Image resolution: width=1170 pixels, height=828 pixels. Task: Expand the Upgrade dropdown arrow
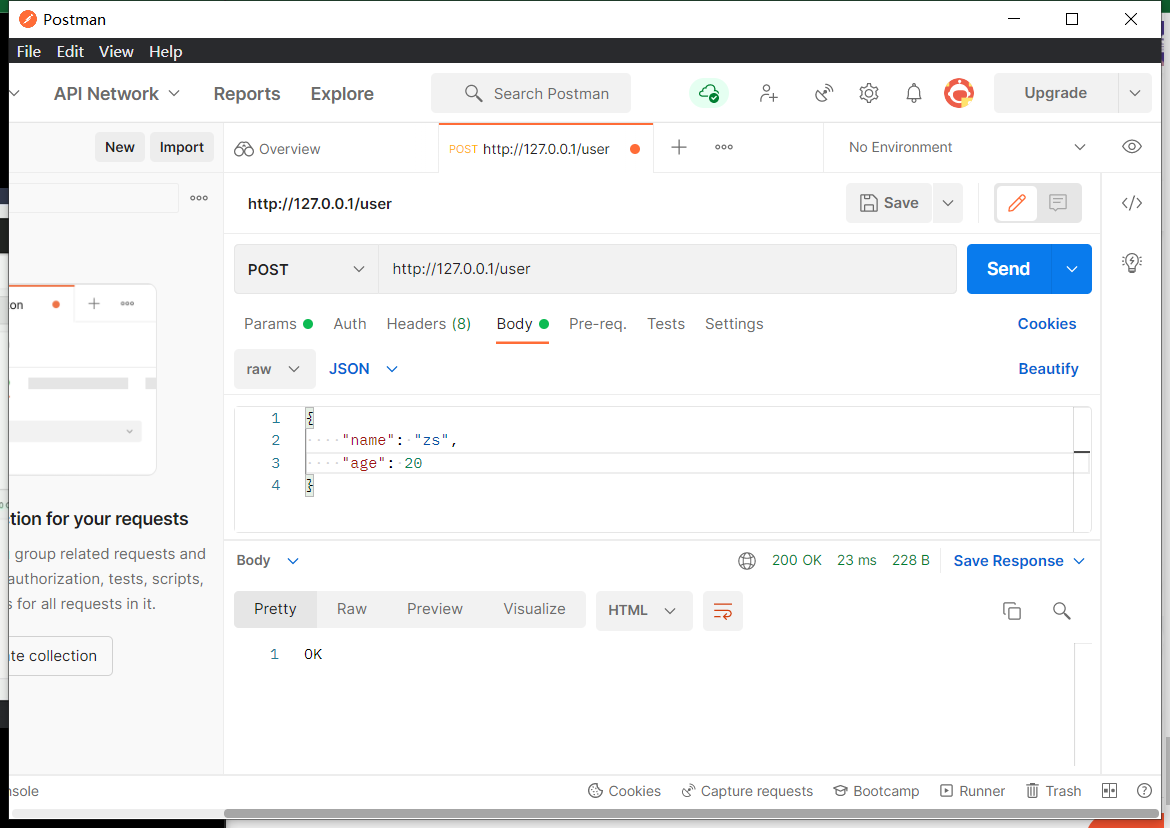[x=1134, y=93]
